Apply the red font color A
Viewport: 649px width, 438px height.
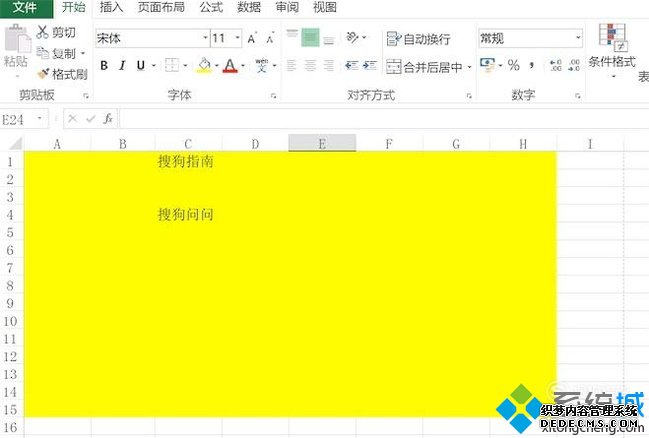coord(230,65)
